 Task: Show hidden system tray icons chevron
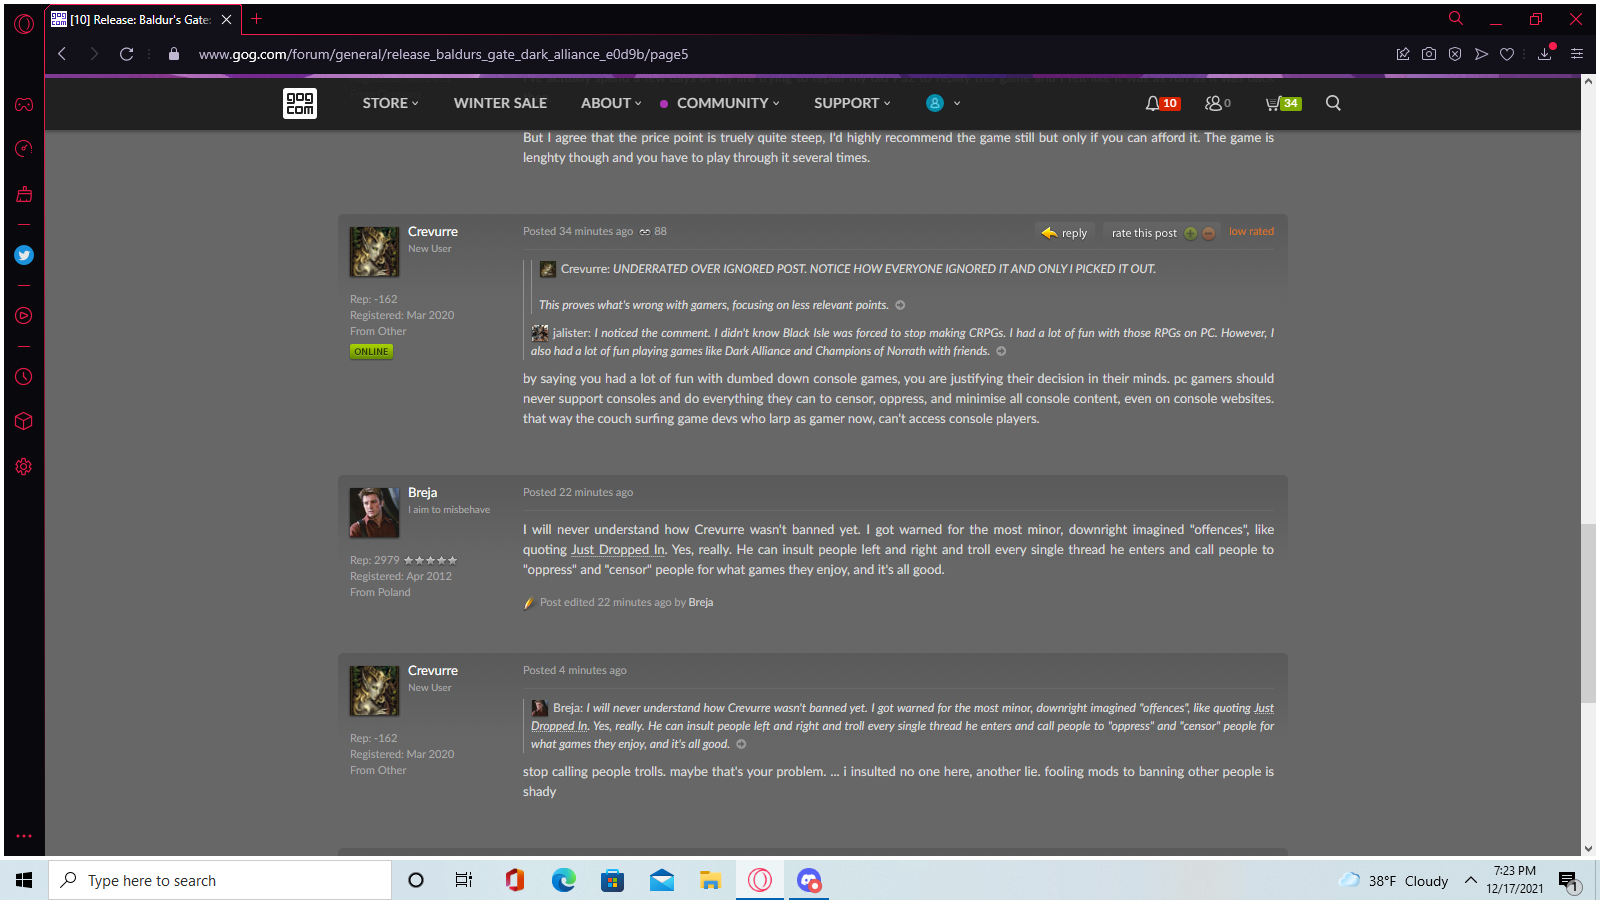(x=1470, y=880)
